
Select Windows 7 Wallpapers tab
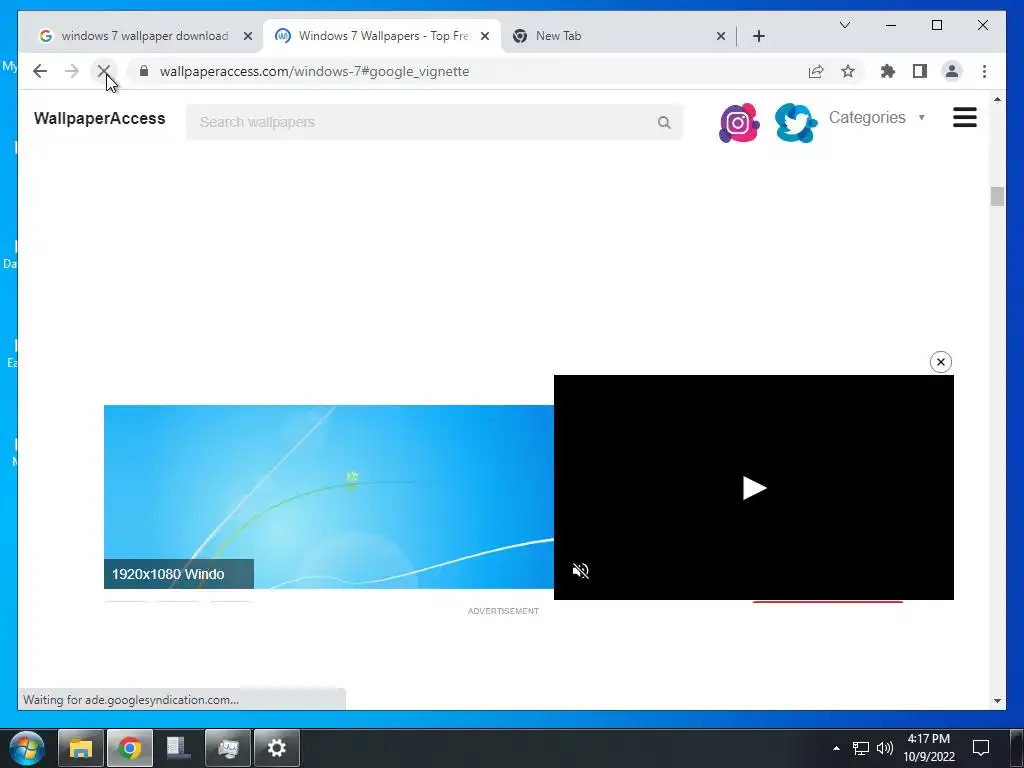coord(383,36)
